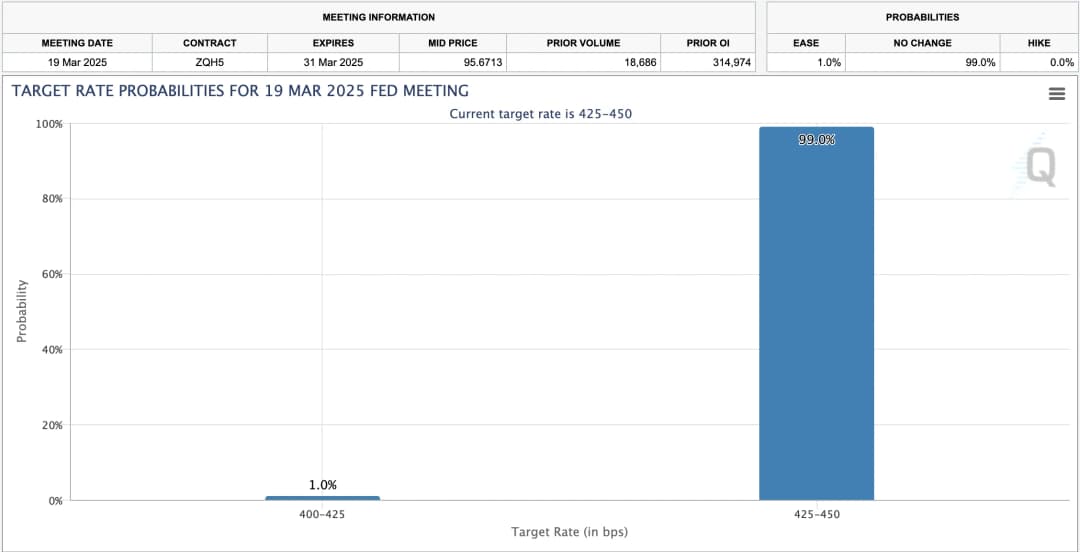
Task: Click the 99.0% data label on the bar
Action: pos(816,140)
